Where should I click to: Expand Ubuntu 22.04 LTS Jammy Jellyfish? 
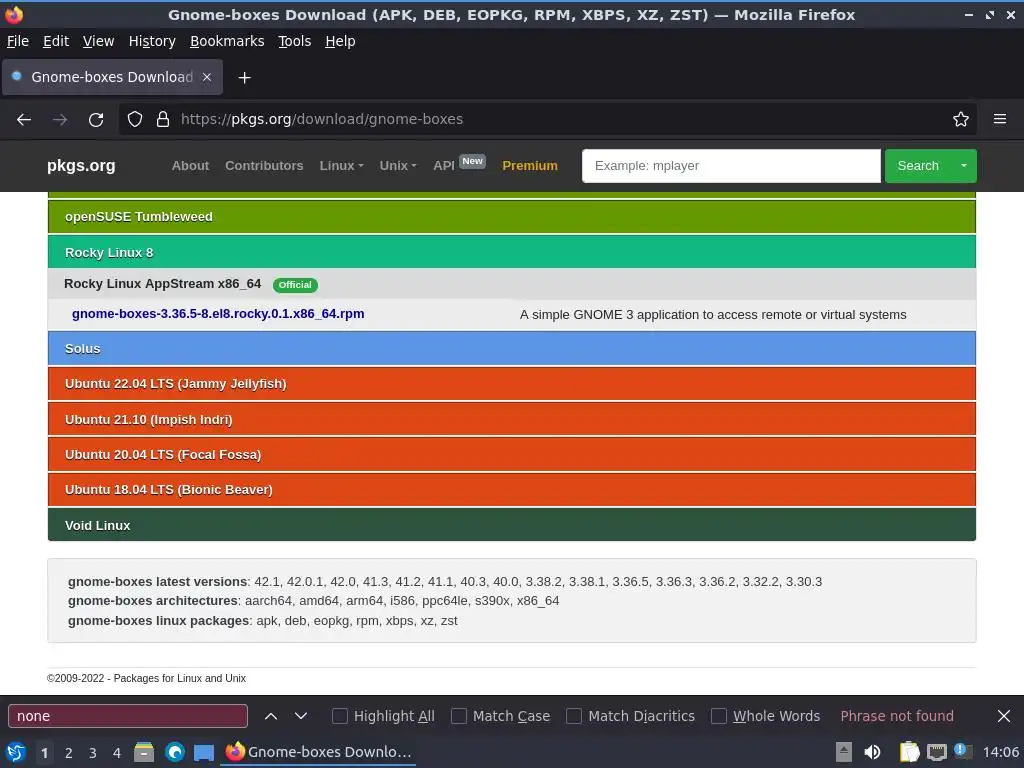click(512, 384)
